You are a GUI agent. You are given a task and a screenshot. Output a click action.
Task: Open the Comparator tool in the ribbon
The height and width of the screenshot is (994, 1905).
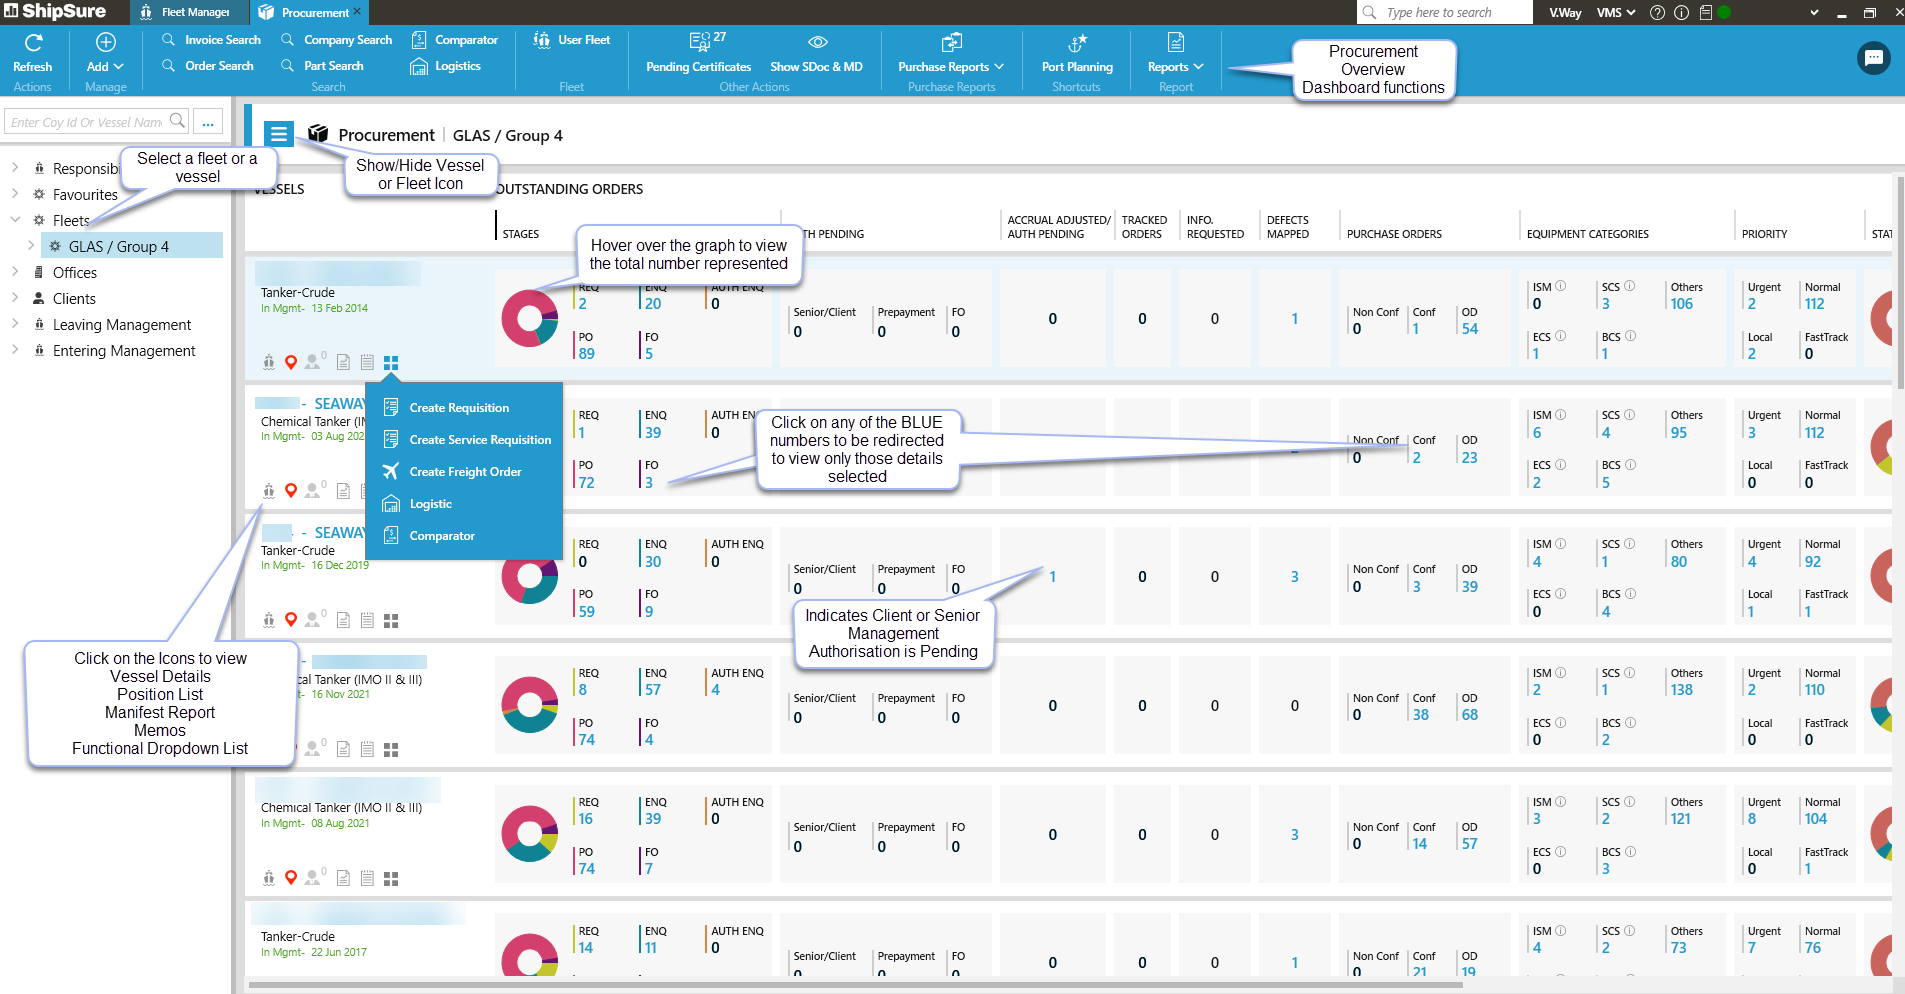[455, 40]
